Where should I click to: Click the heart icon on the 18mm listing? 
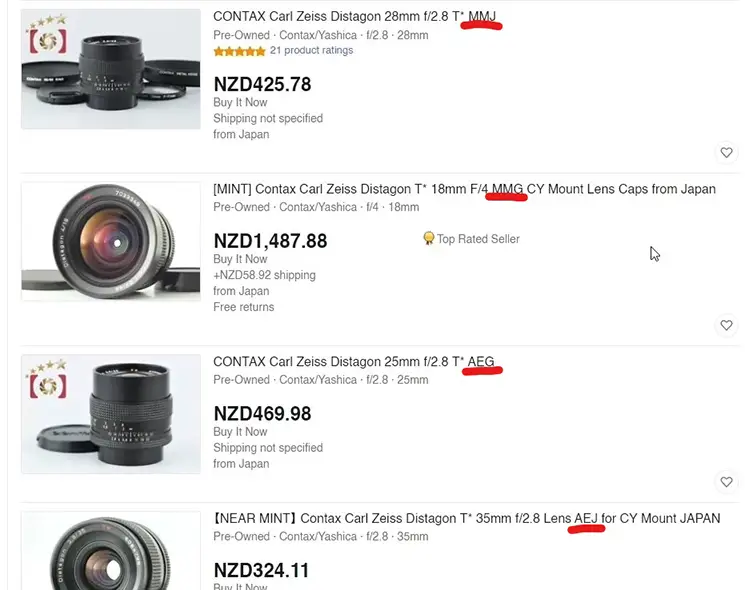(727, 325)
